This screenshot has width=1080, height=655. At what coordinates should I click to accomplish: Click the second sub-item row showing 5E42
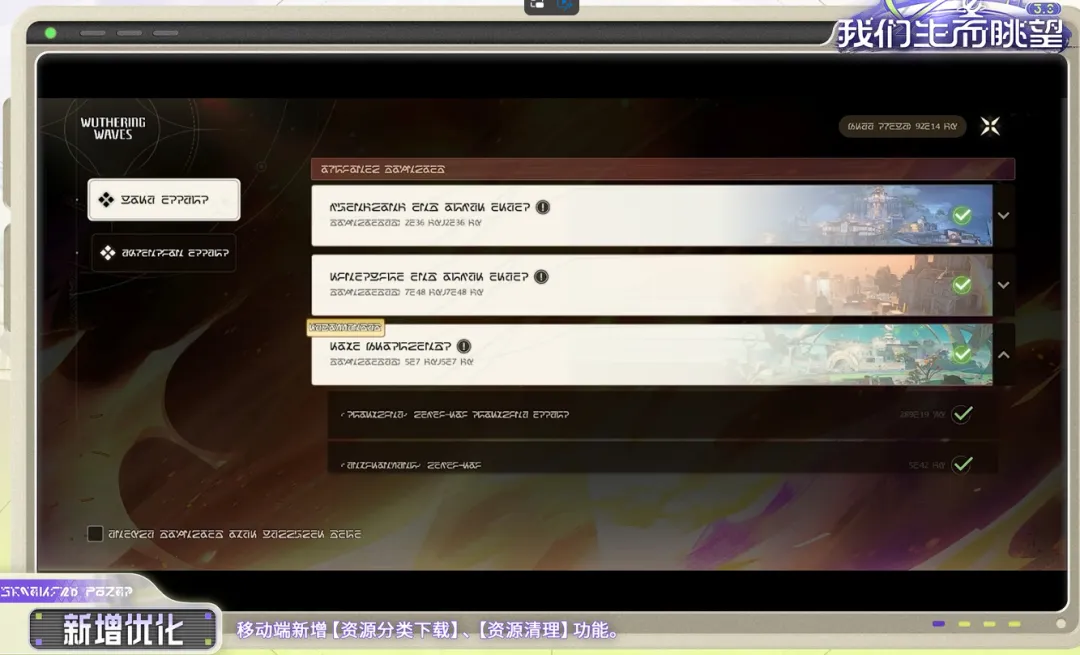click(663, 459)
